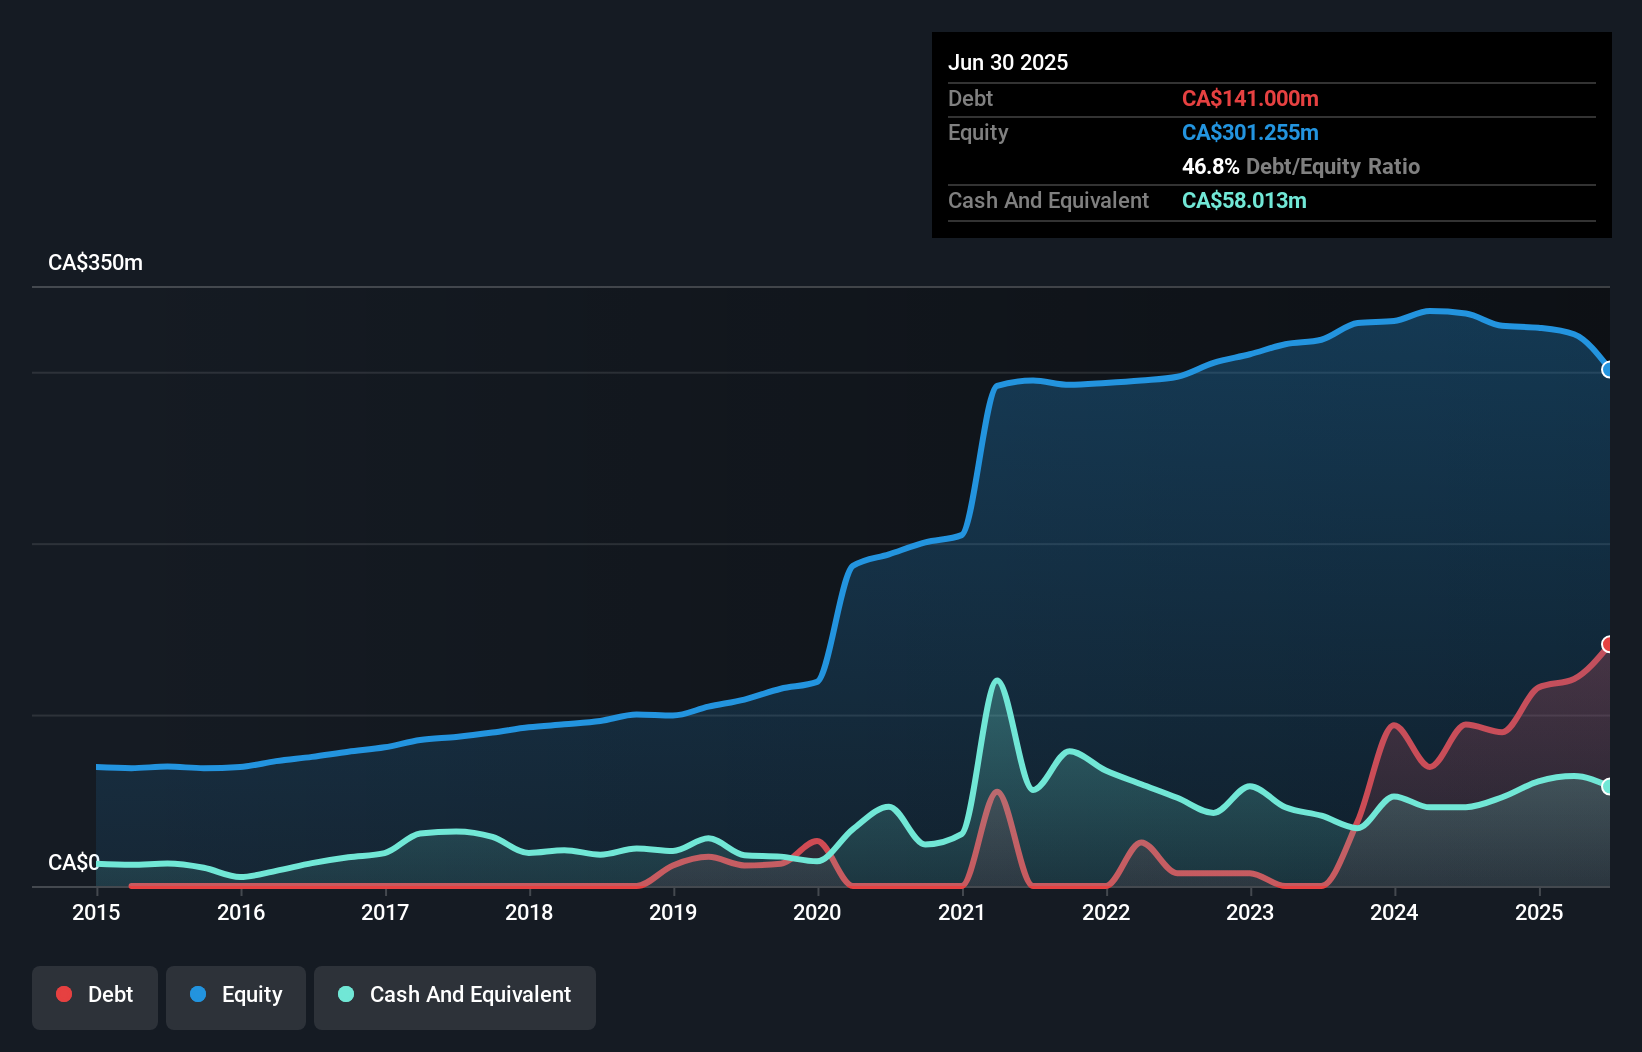
Task: Click the CA$350m axis gridline label
Action: click(x=96, y=262)
